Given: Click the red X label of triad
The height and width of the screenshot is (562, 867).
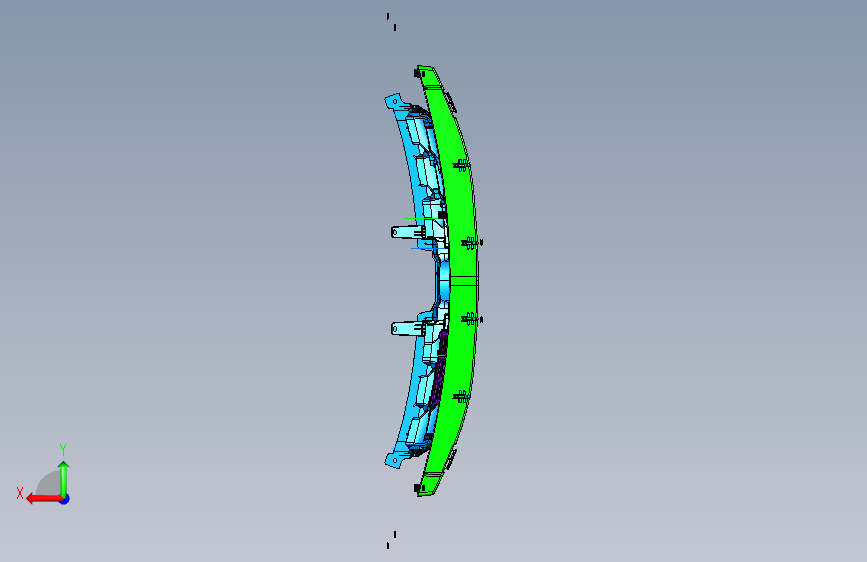Looking at the screenshot, I should (x=20, y=493).
